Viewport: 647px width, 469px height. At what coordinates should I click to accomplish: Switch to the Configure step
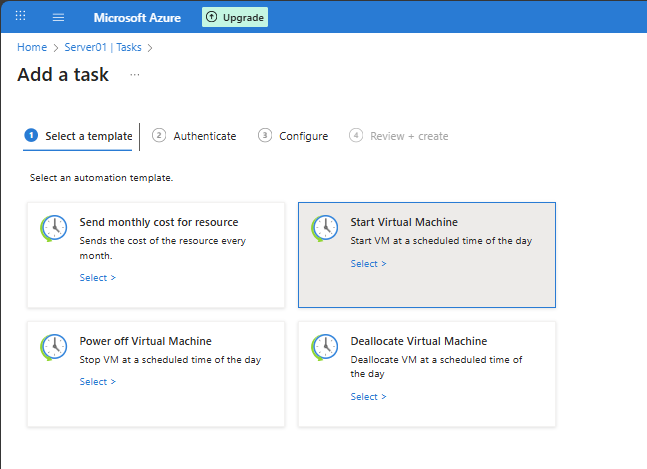point(293,136)
